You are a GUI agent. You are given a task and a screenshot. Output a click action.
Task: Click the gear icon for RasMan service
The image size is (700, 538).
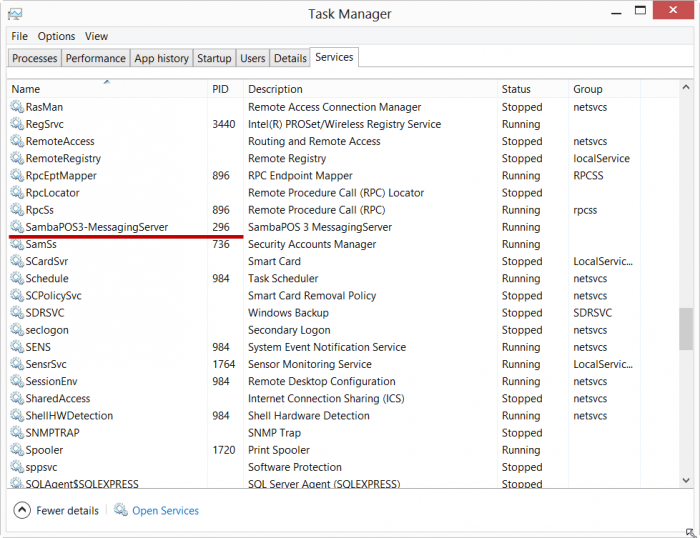tap(16, 107)
